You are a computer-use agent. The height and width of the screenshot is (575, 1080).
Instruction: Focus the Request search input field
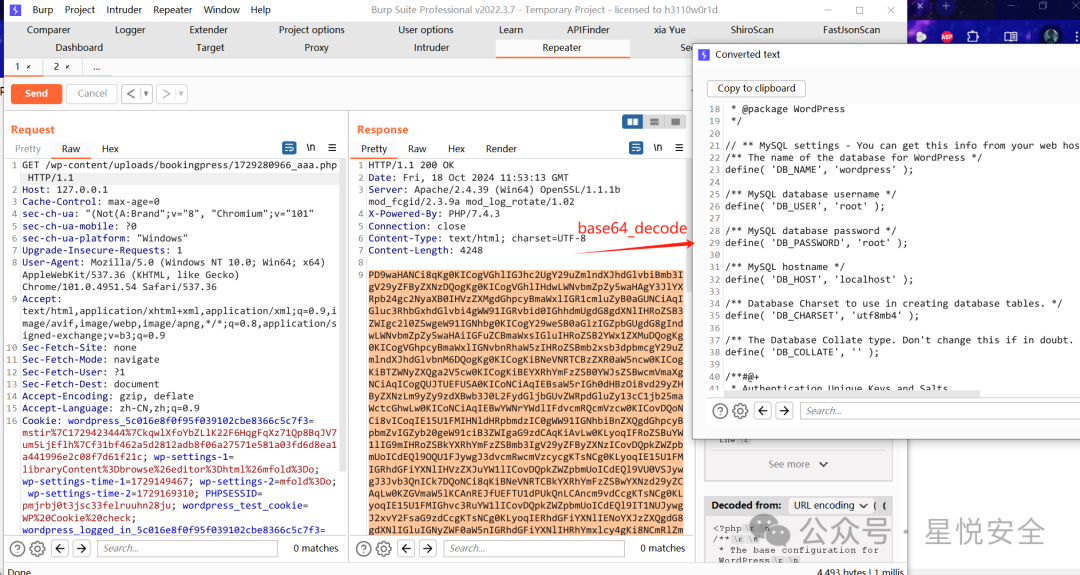click(x=187, y=548)
